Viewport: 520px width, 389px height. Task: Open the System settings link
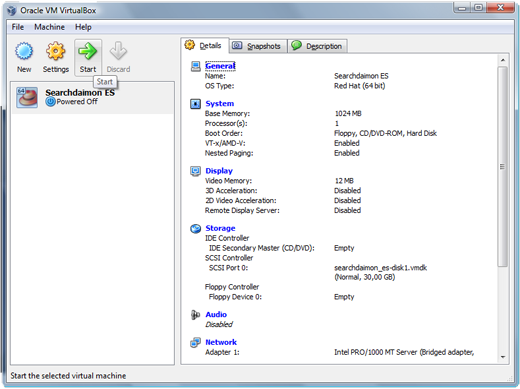[x=220, y=104]
